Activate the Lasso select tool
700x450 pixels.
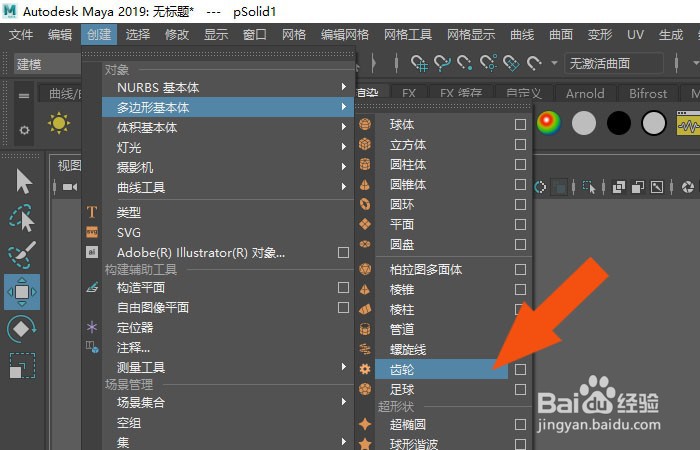(22, 218)
